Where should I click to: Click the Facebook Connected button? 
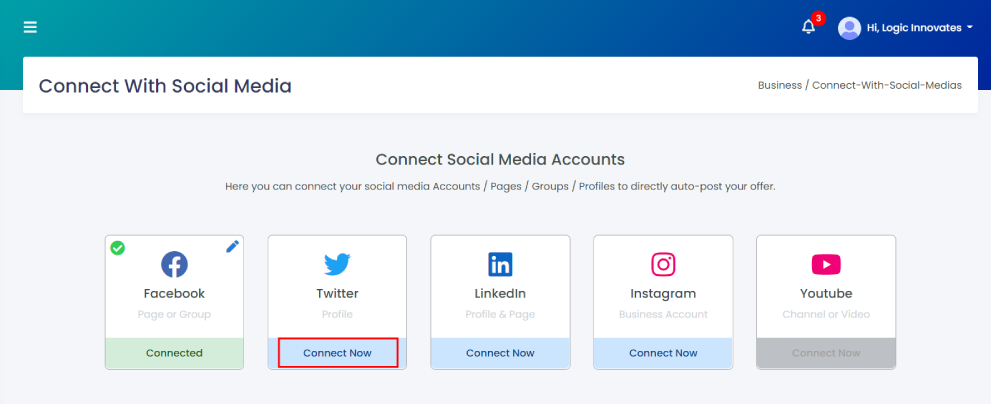pos(174,353)
